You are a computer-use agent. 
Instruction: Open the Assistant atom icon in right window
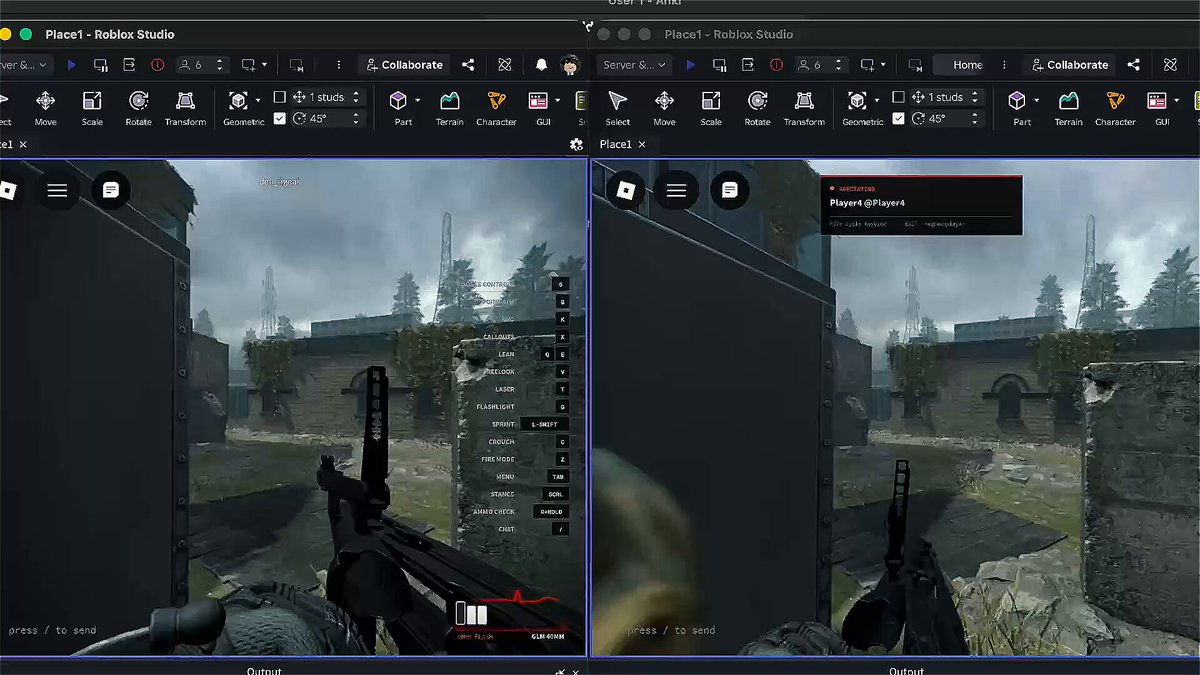point(1170,65)
